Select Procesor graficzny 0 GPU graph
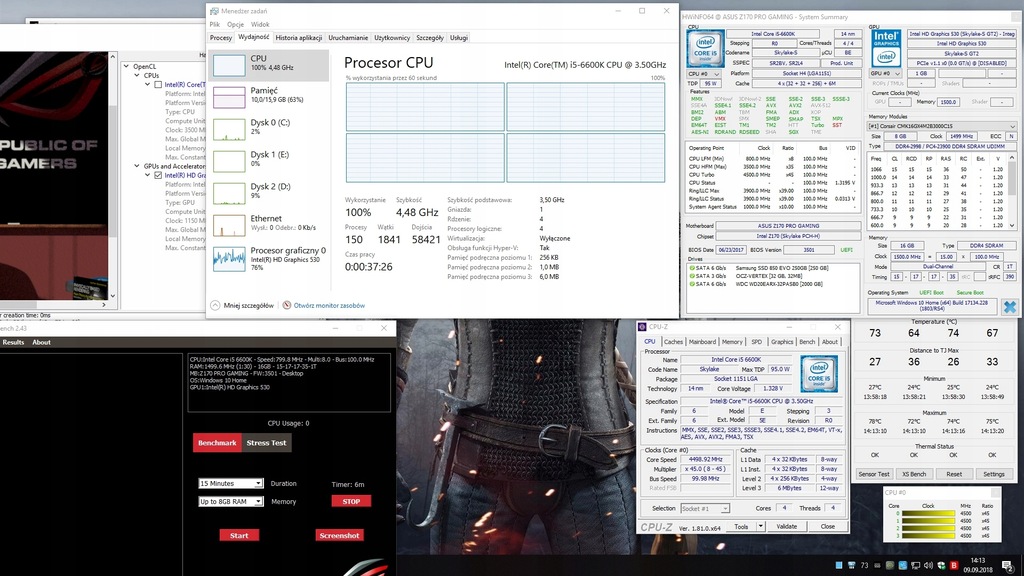Image resolution: width=1024 pixels, height=576 pixels. (x=229, y=258)
